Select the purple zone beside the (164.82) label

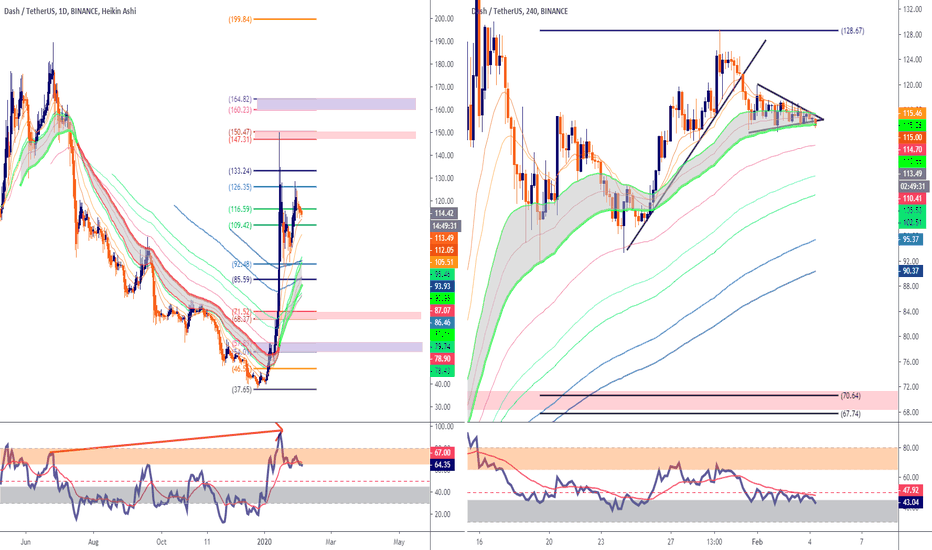pos(336,104)
